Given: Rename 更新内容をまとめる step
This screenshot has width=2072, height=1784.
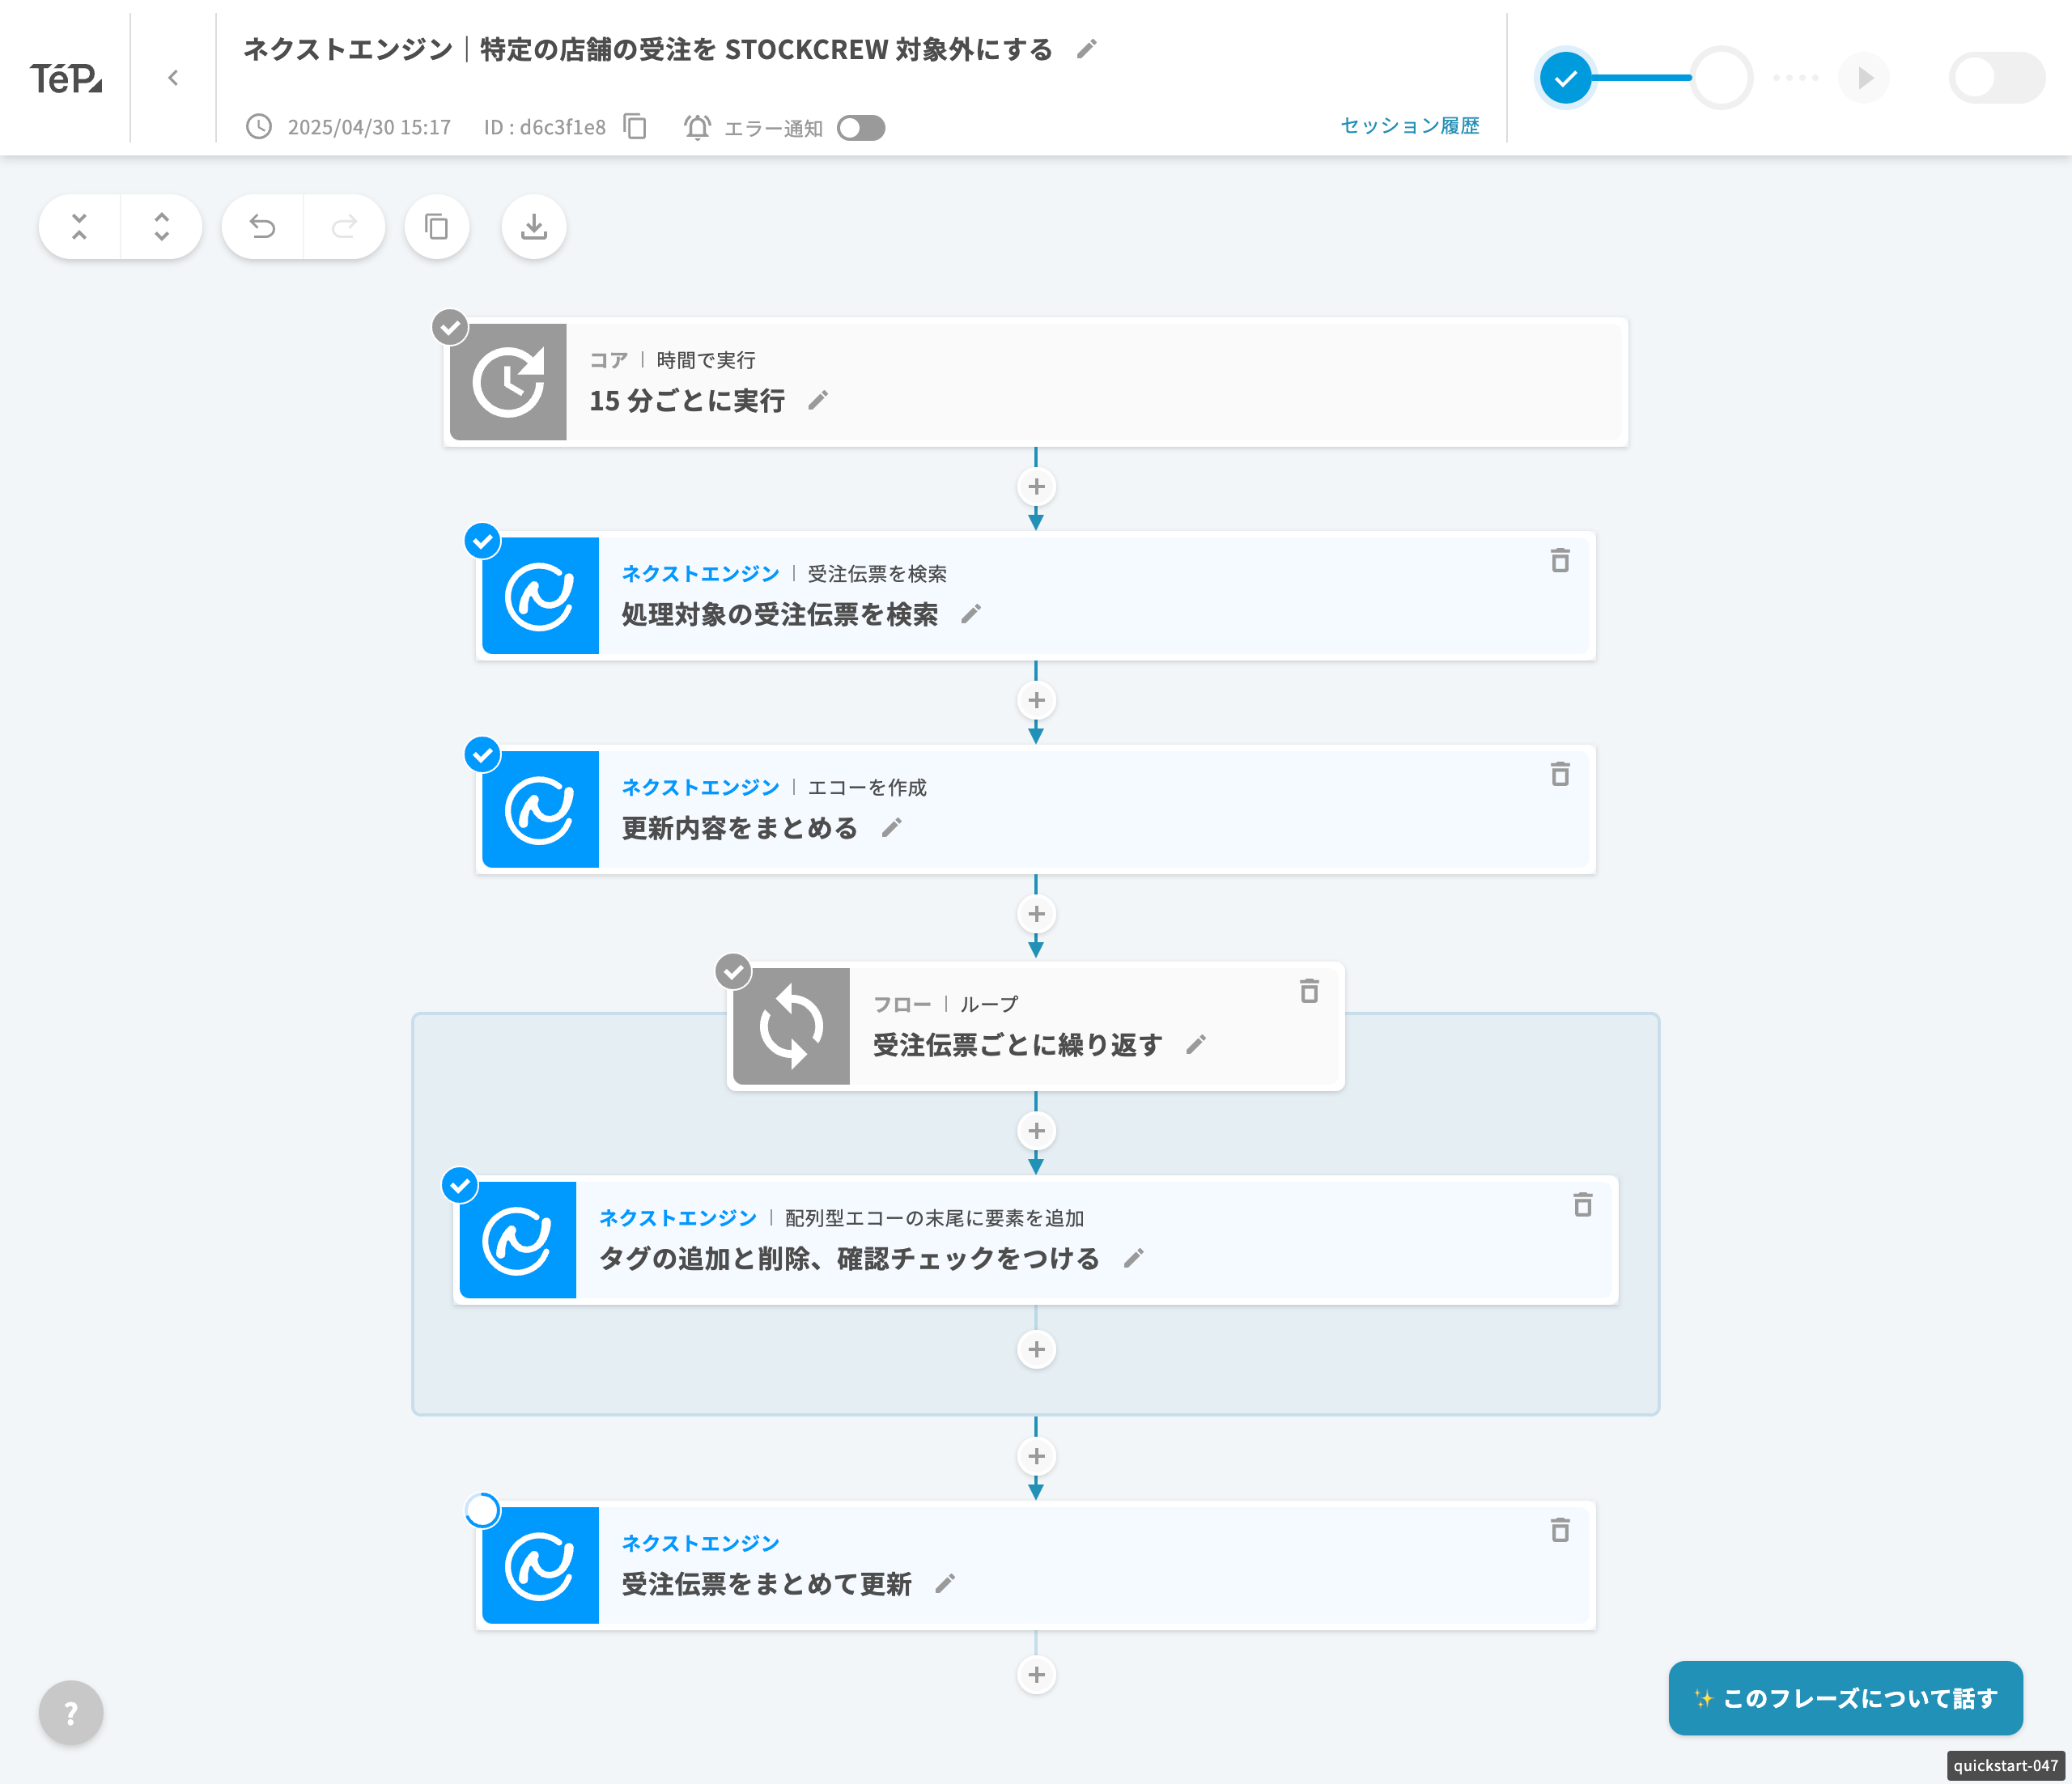Looking at the screenshot, I should (892, 828).
